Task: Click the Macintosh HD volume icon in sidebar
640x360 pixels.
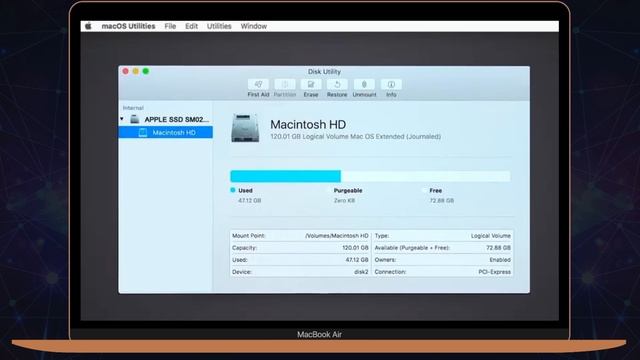Action: point(143,132)
